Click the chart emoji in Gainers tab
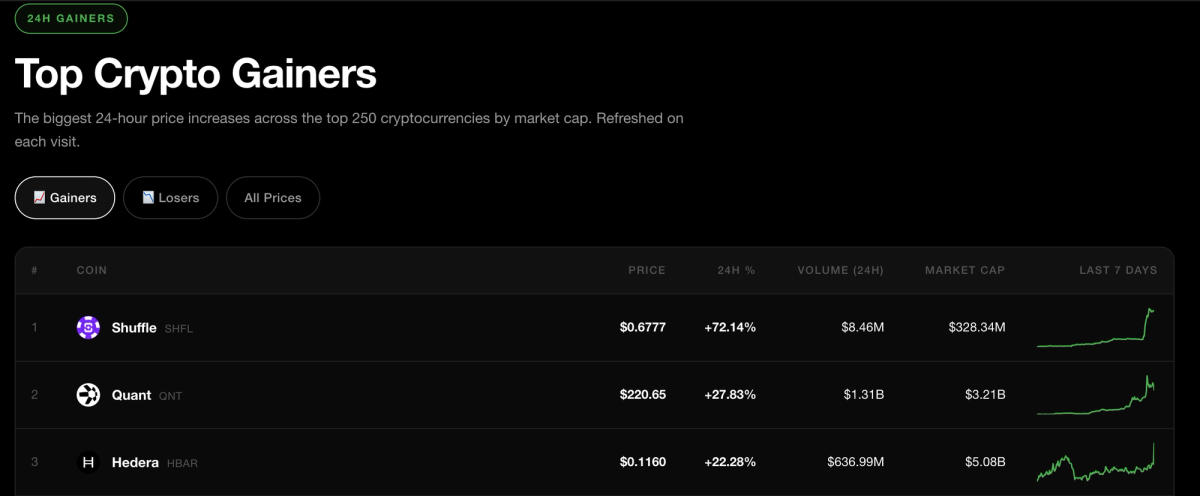Image resolution: width=1200 pixels, height=496 pixels. [x=39, y=198]
